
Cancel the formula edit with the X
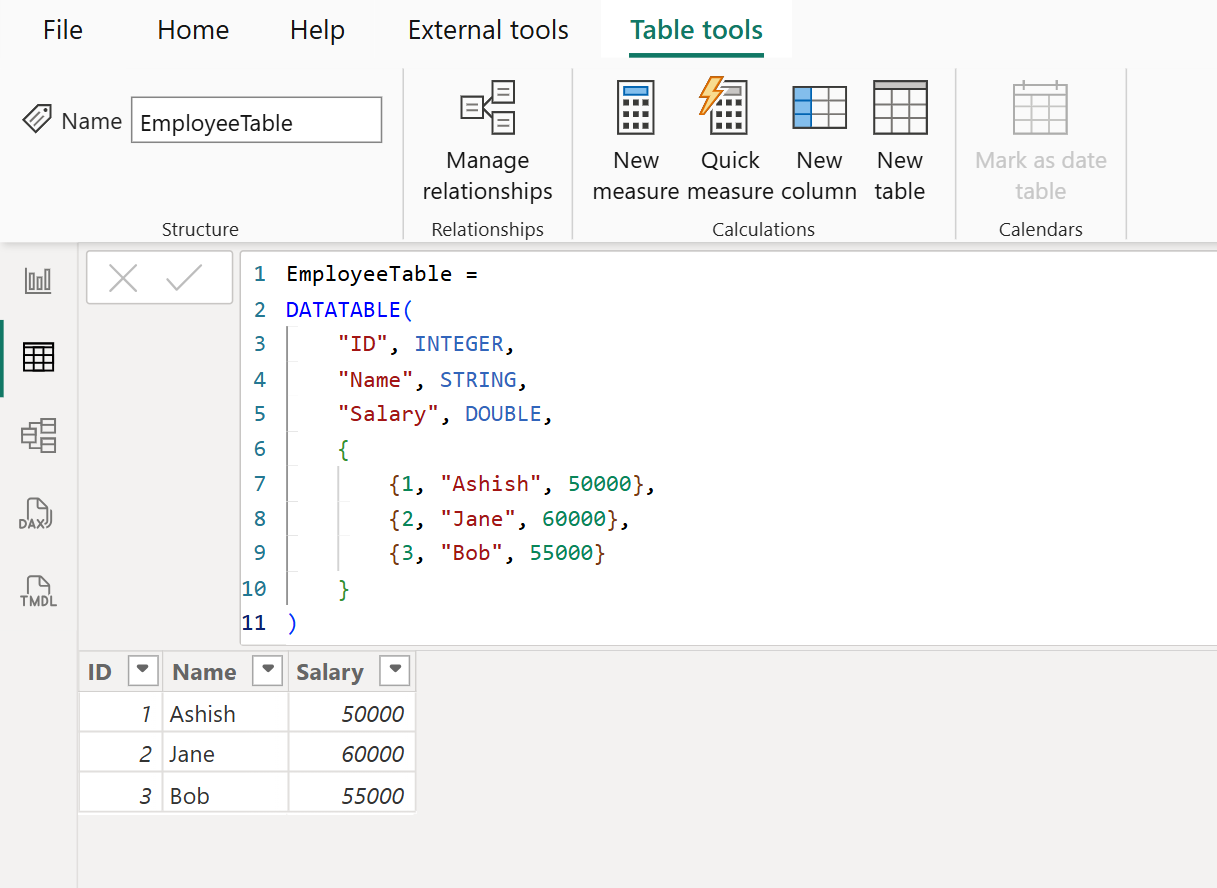pos(123,279)
